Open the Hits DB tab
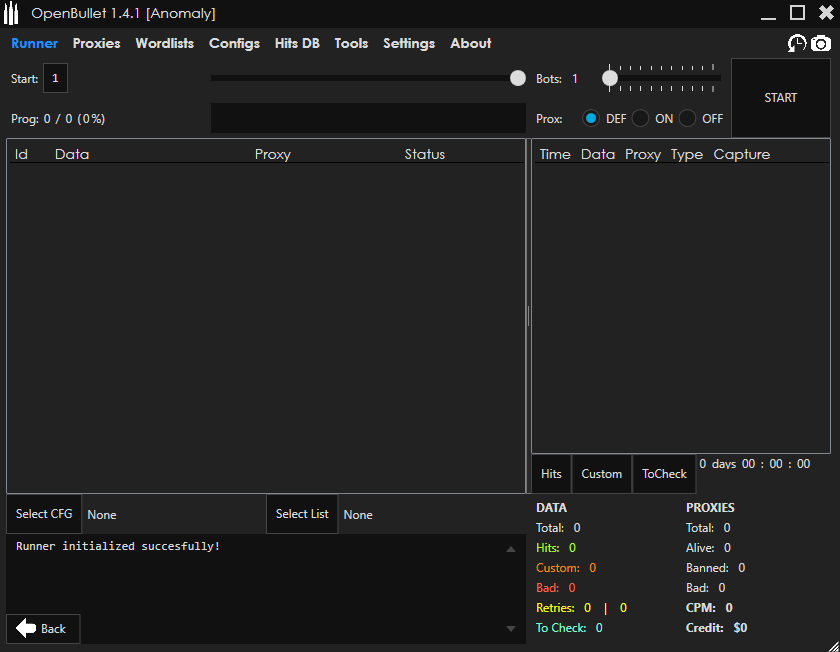 (297, 43)
